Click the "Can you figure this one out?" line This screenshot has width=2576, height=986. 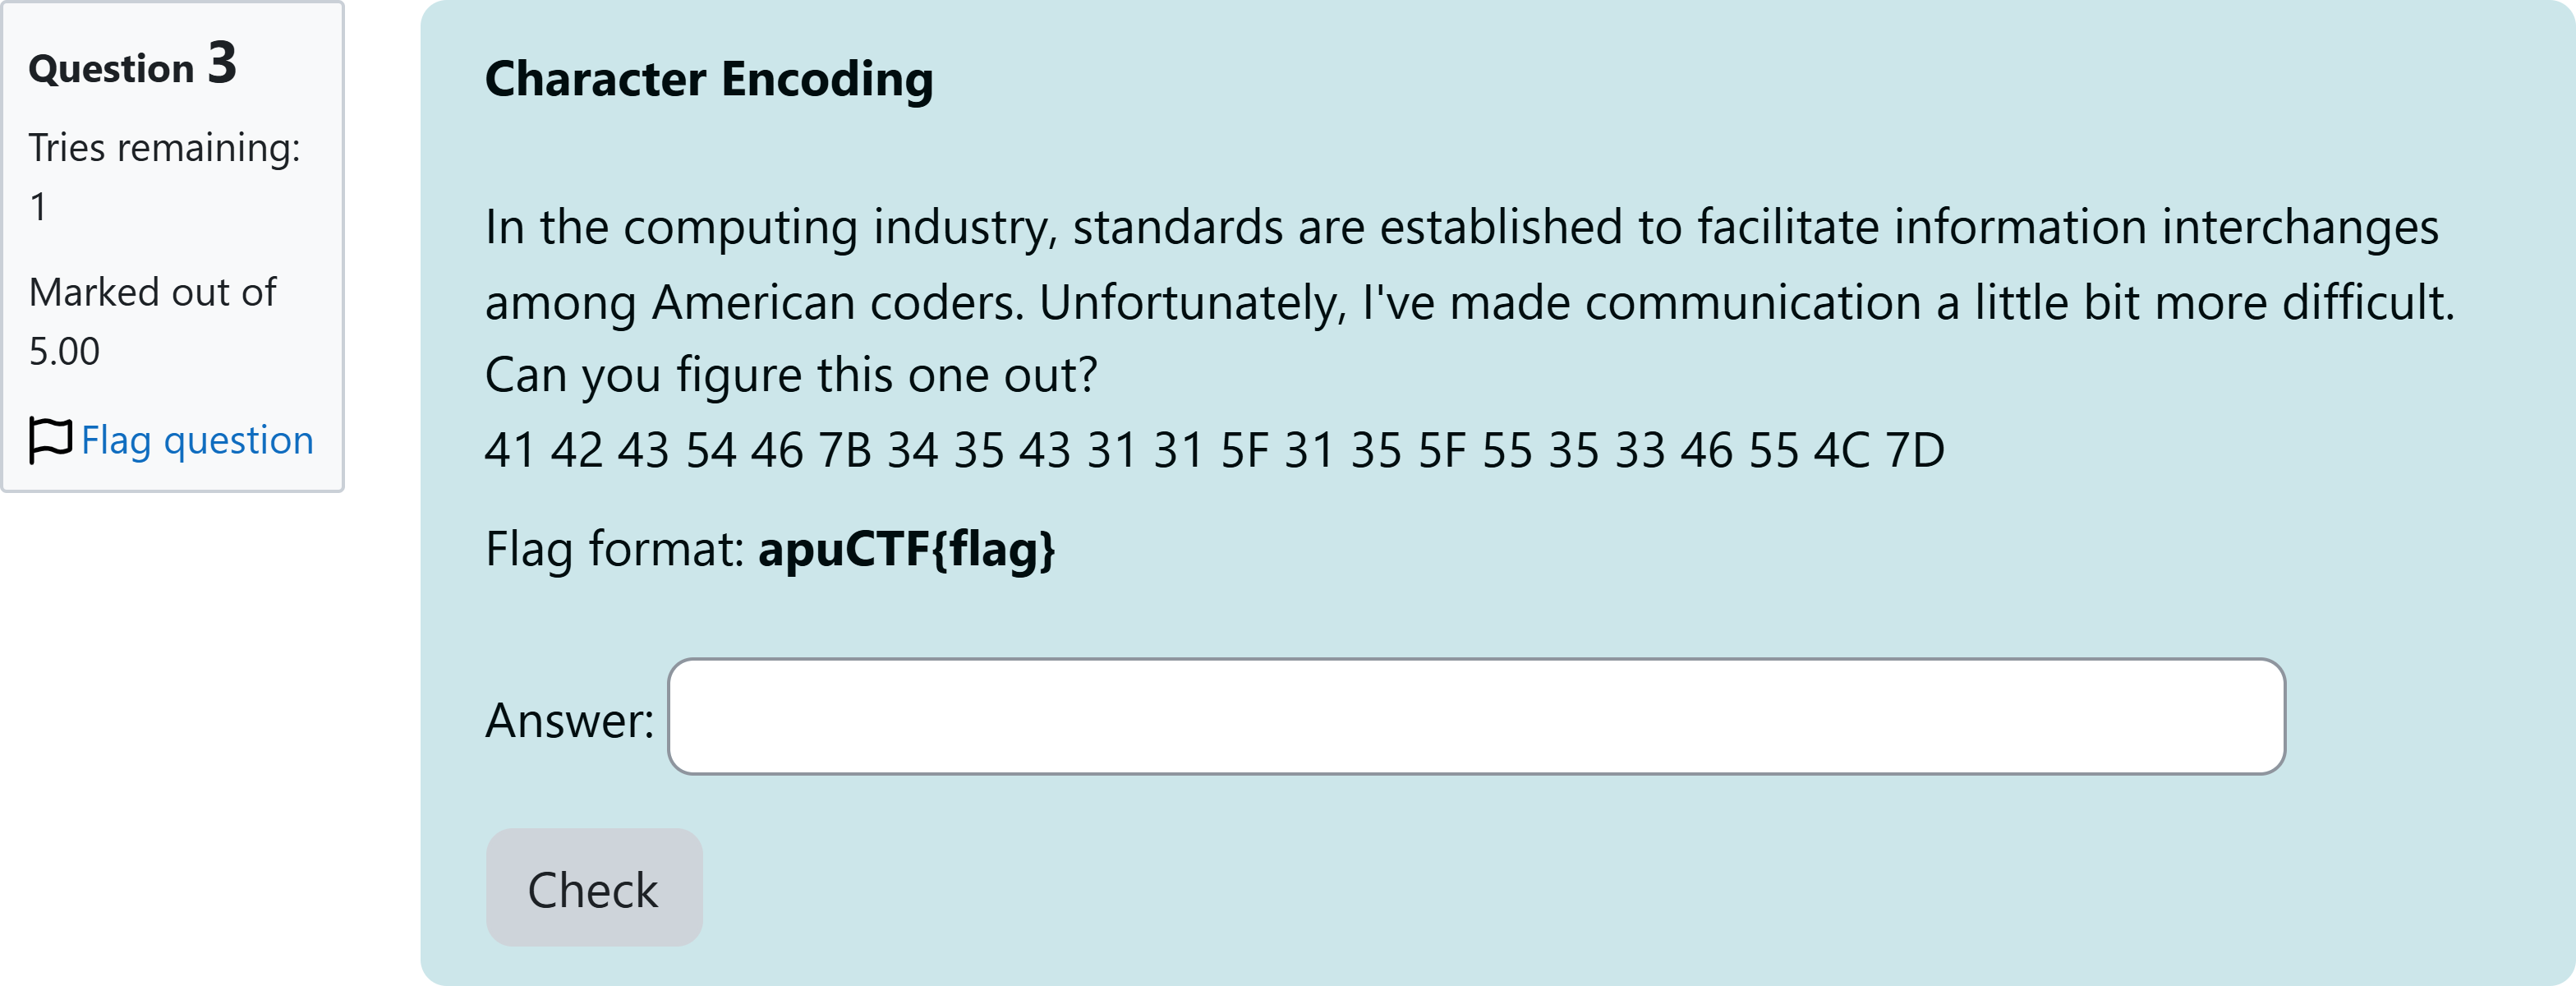[x=791, y=376]
